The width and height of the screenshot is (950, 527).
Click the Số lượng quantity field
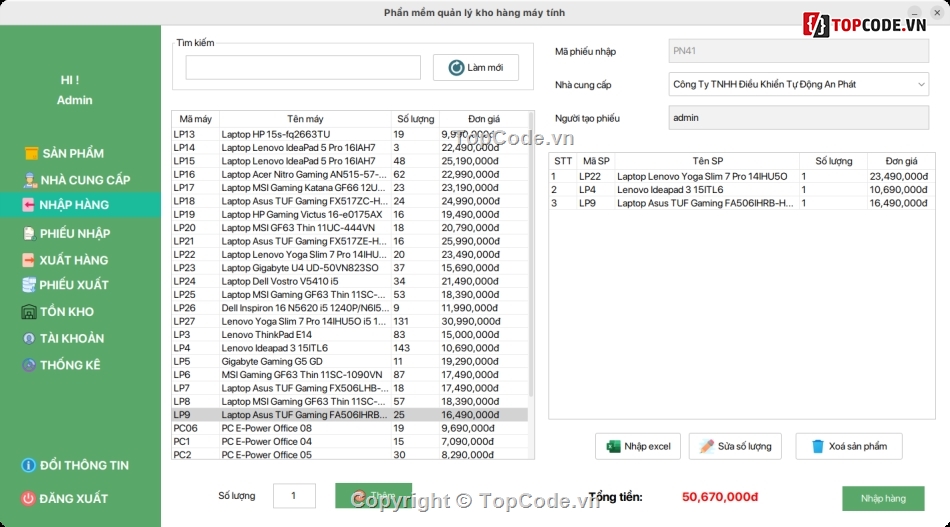pos(294,496)
